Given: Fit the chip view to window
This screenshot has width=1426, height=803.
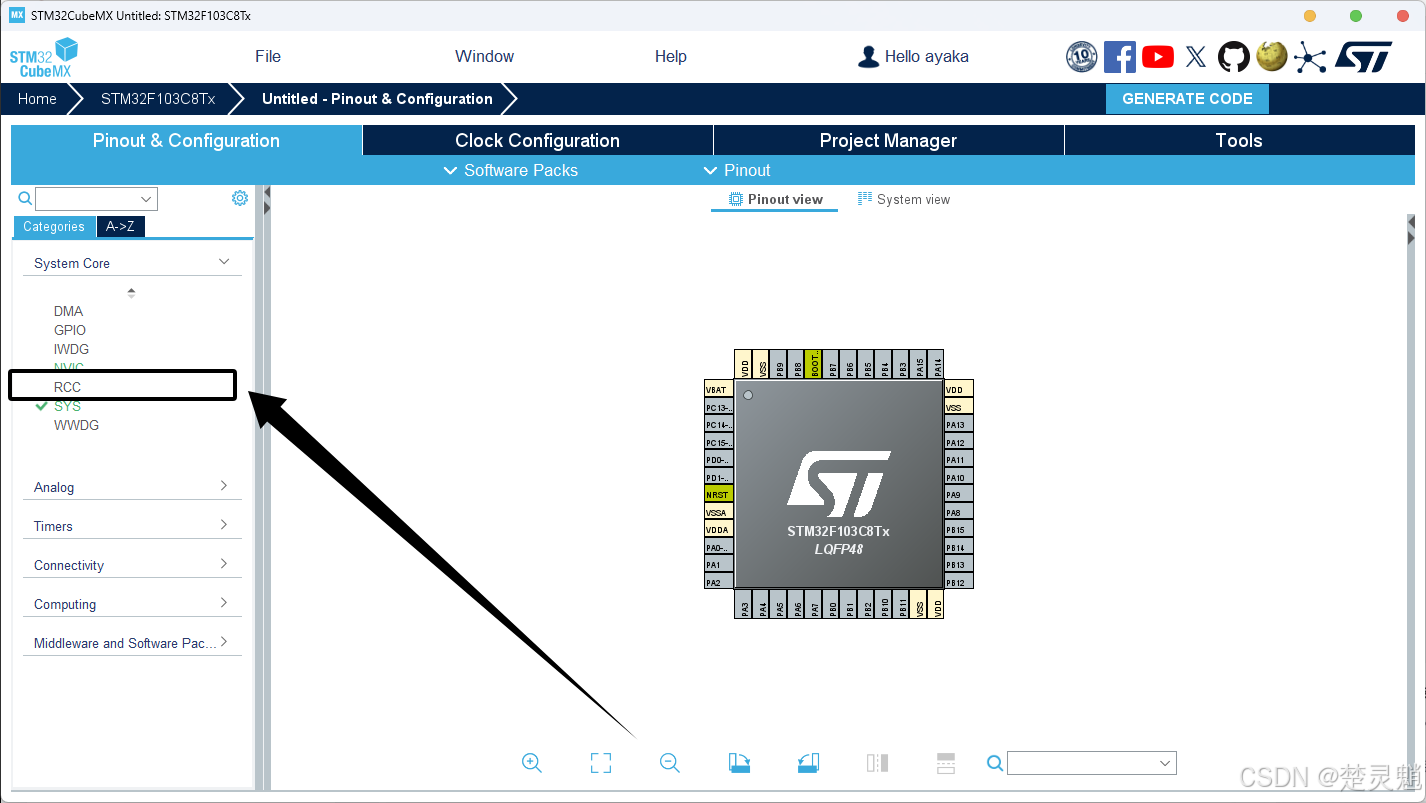Looking at the screenshot, I should [601, 763].
